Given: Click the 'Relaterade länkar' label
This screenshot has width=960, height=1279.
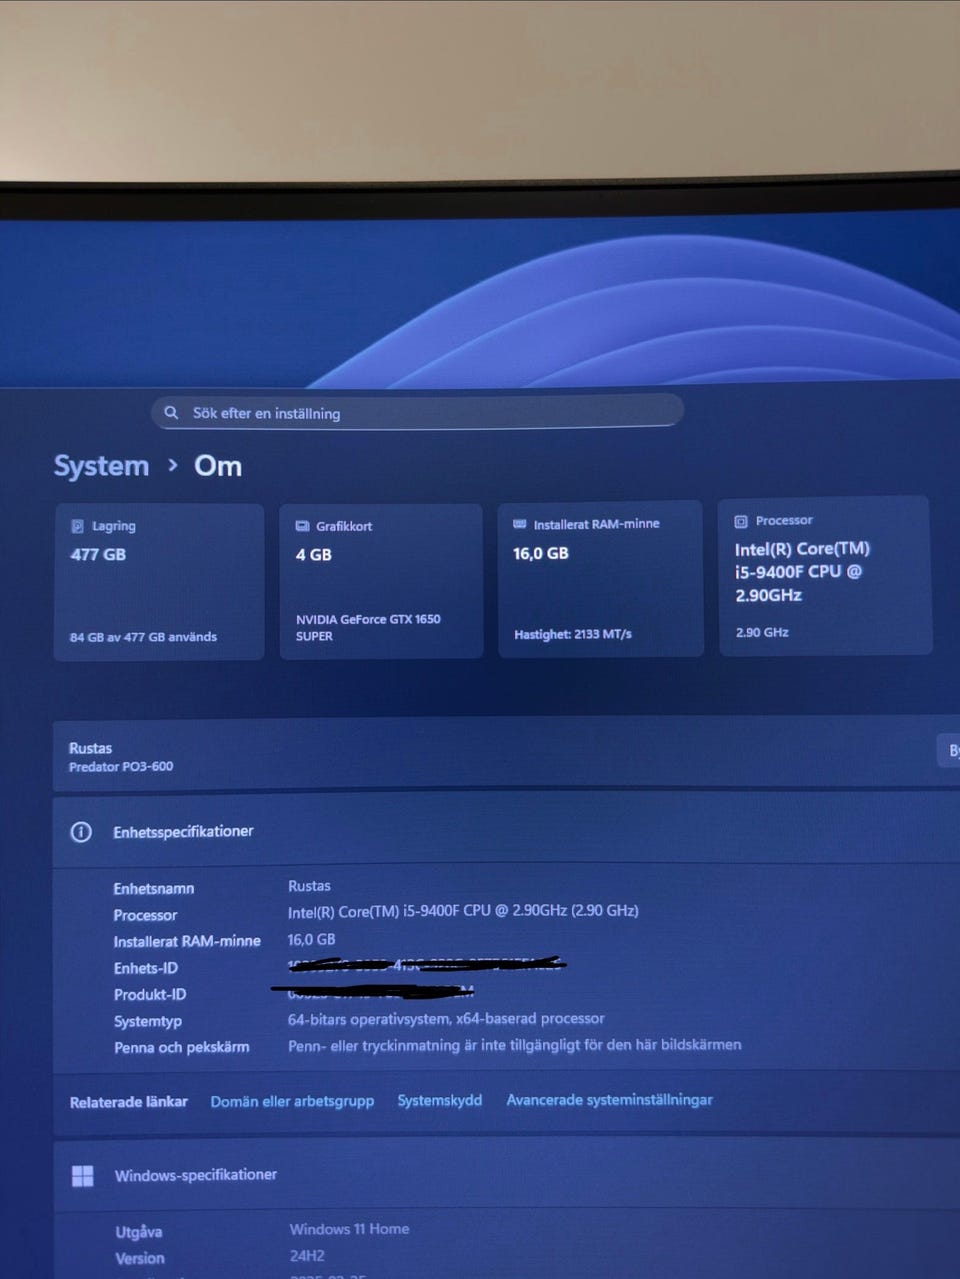Looking at the screenshot, I should (x=129, y=1102).
